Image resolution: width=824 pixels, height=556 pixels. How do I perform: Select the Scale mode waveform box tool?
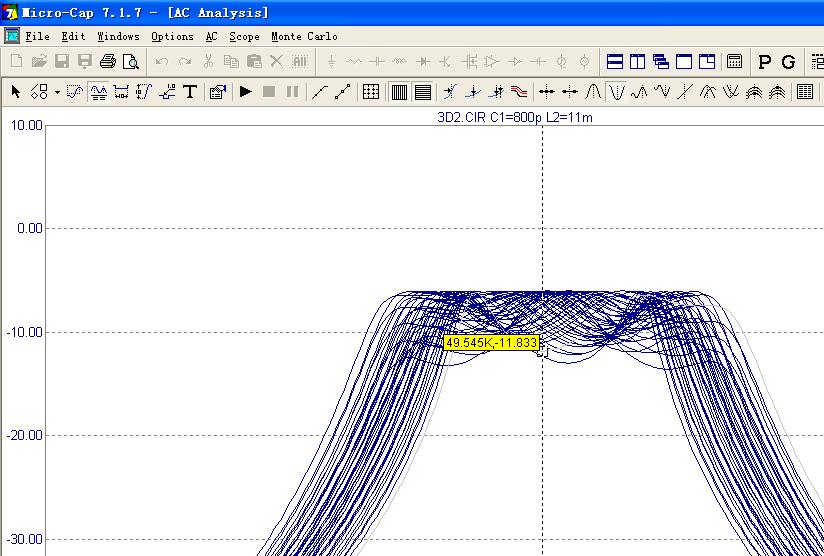(x=75, y=92)
